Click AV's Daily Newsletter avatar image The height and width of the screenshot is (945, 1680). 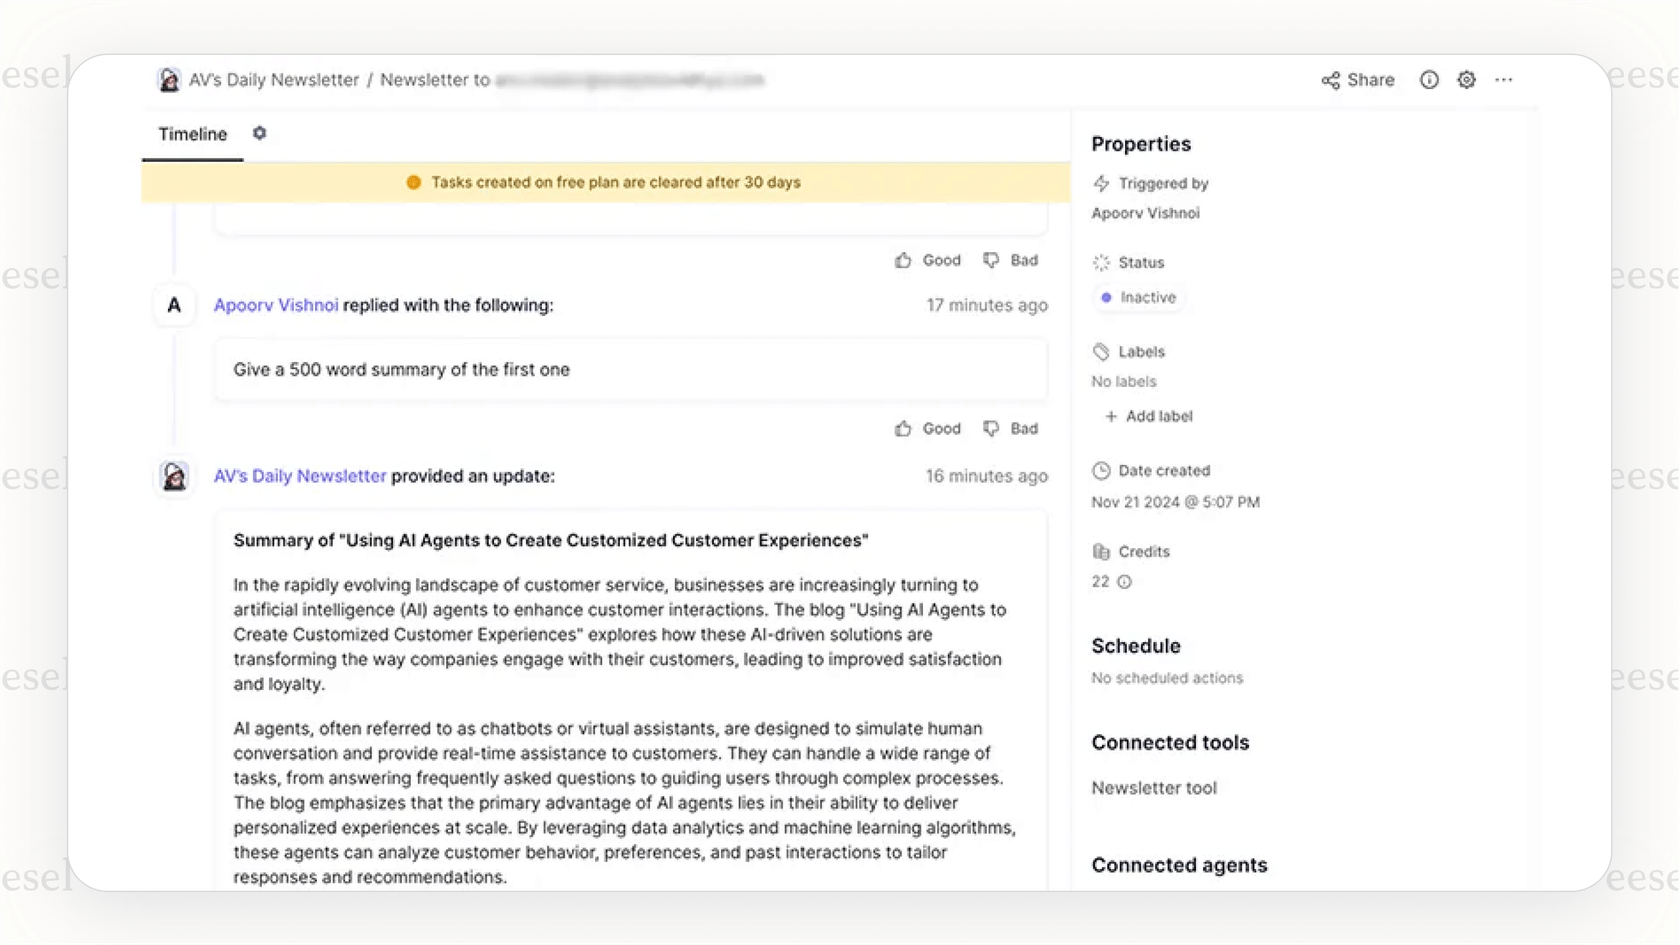(x=174, y=477)
